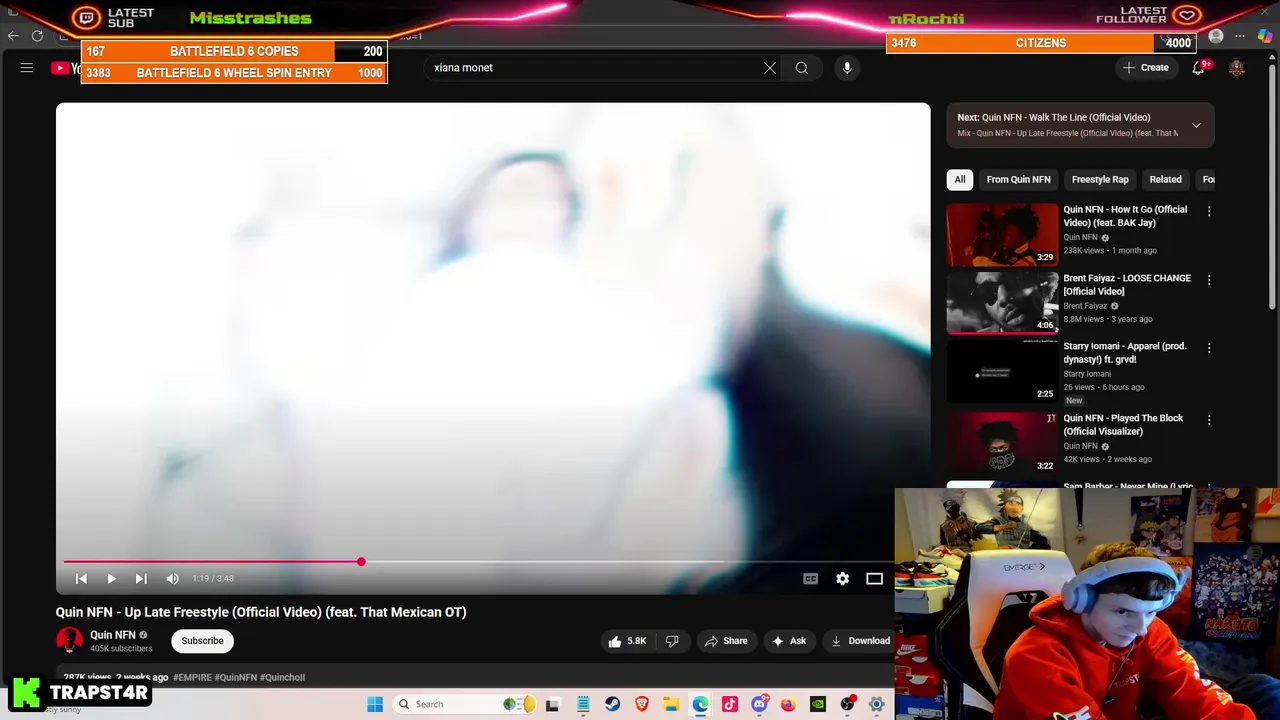Screen dimensions: 1280x720
Task: Open Steam from the taskbar
Action: [612, 705]
